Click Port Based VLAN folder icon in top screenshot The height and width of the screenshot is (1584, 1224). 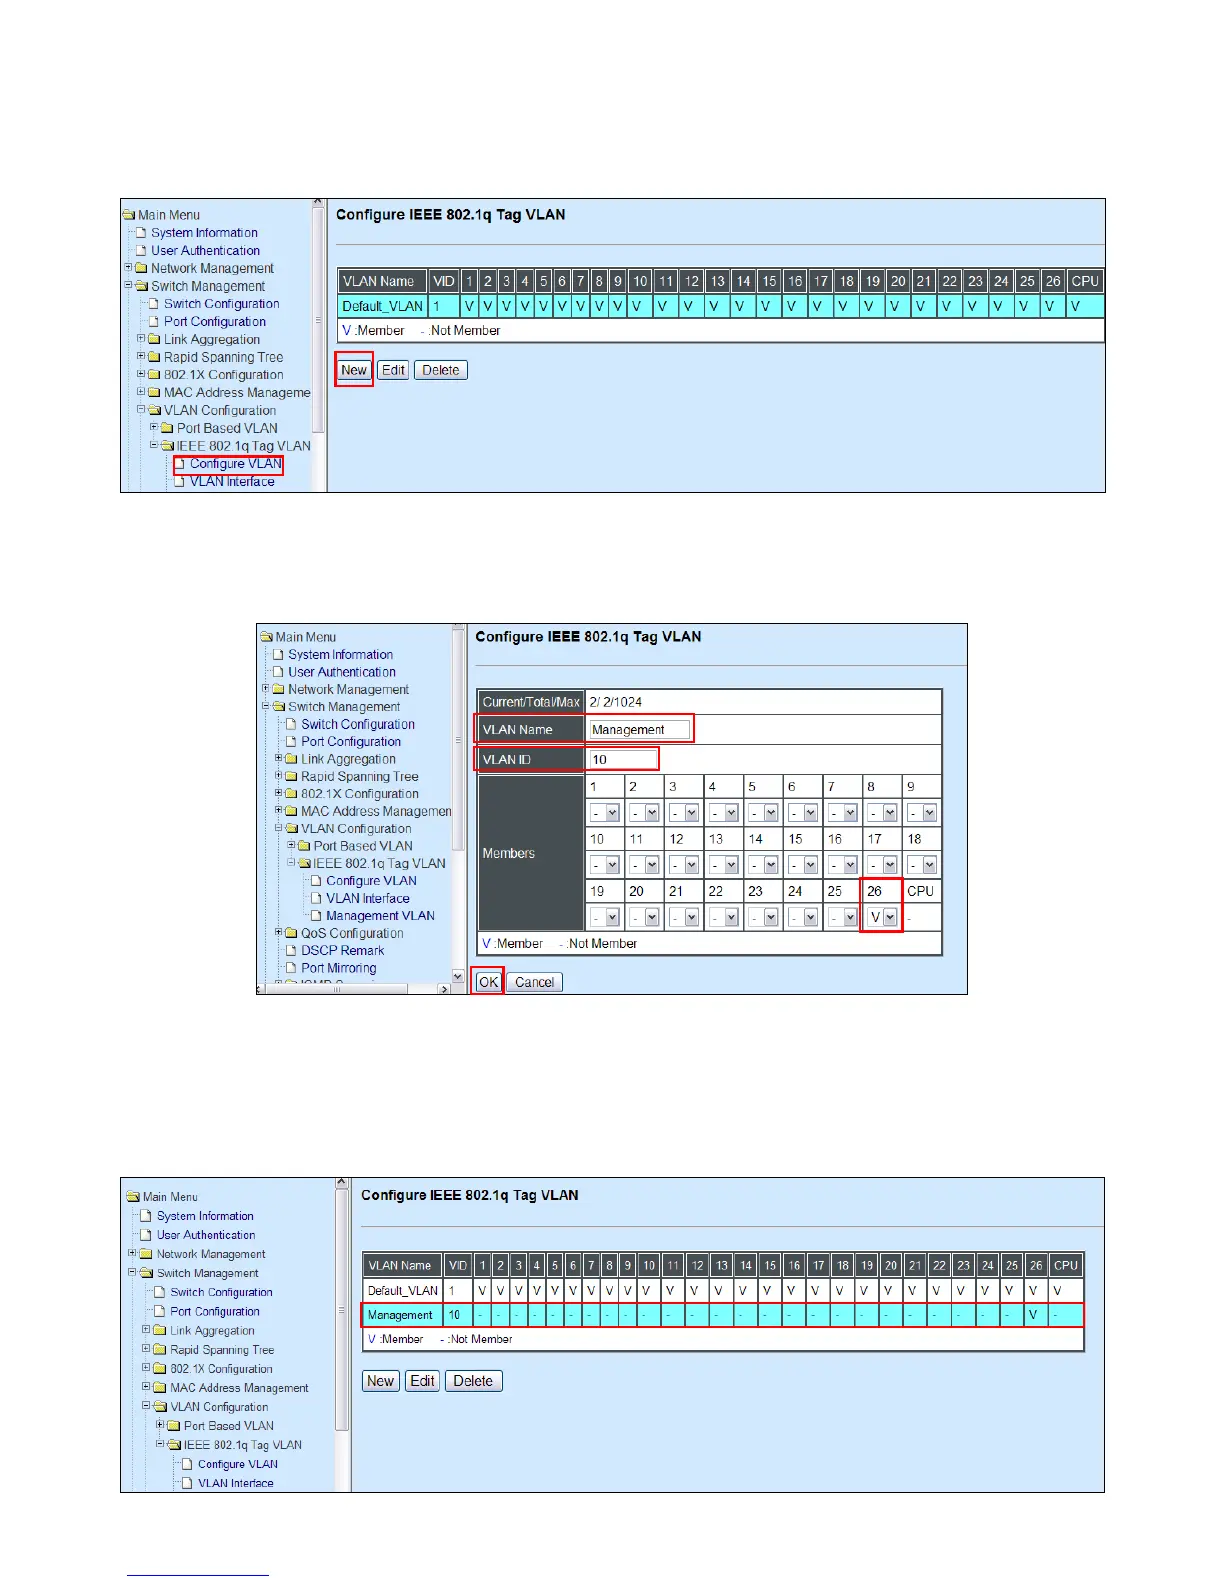tap(168, 429)
